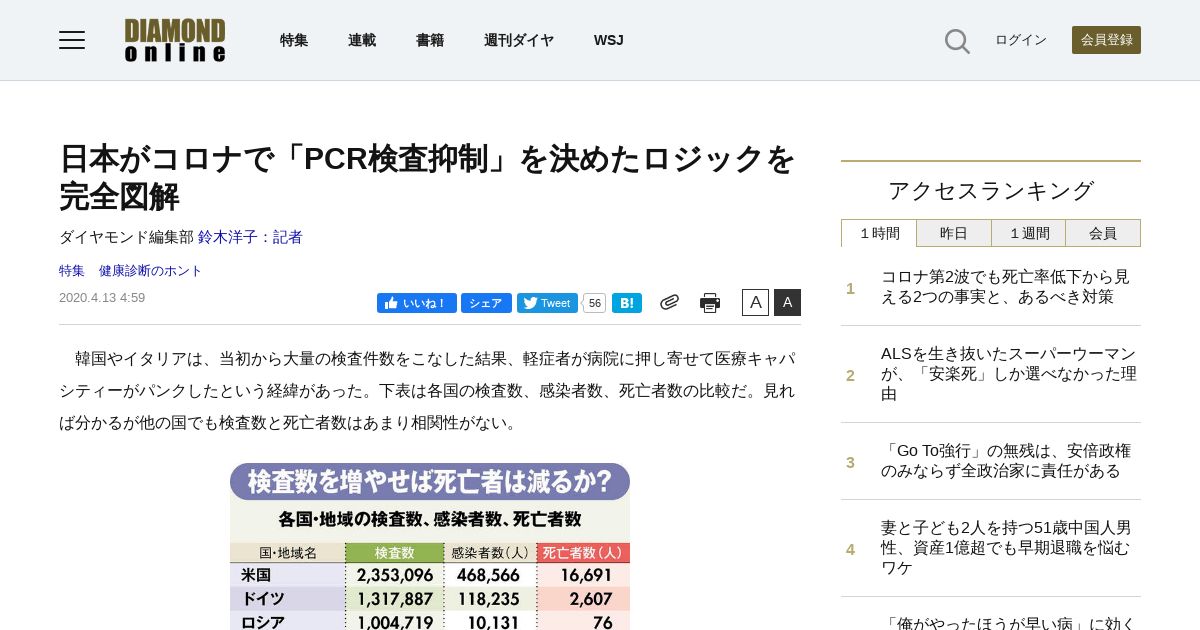Screen dimensions: 1200x630
Task: Click the ログイン link
Action: pyautogui.click(x=1021, y=40)
